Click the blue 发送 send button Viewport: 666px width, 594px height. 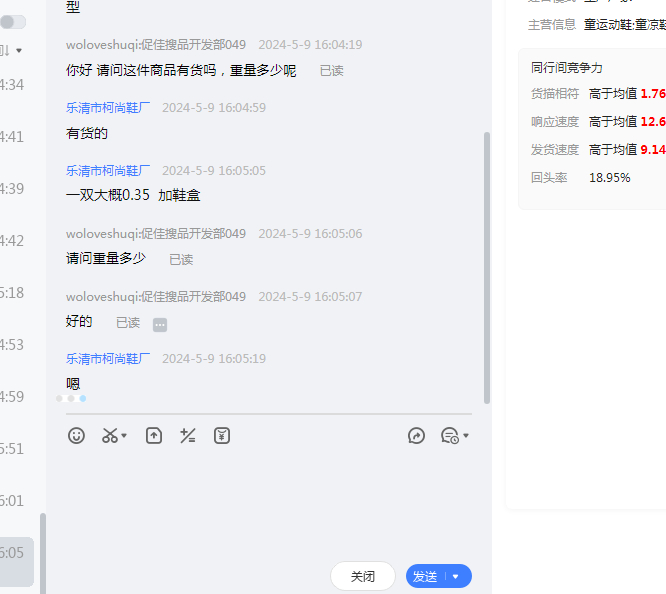click(426, 576)
